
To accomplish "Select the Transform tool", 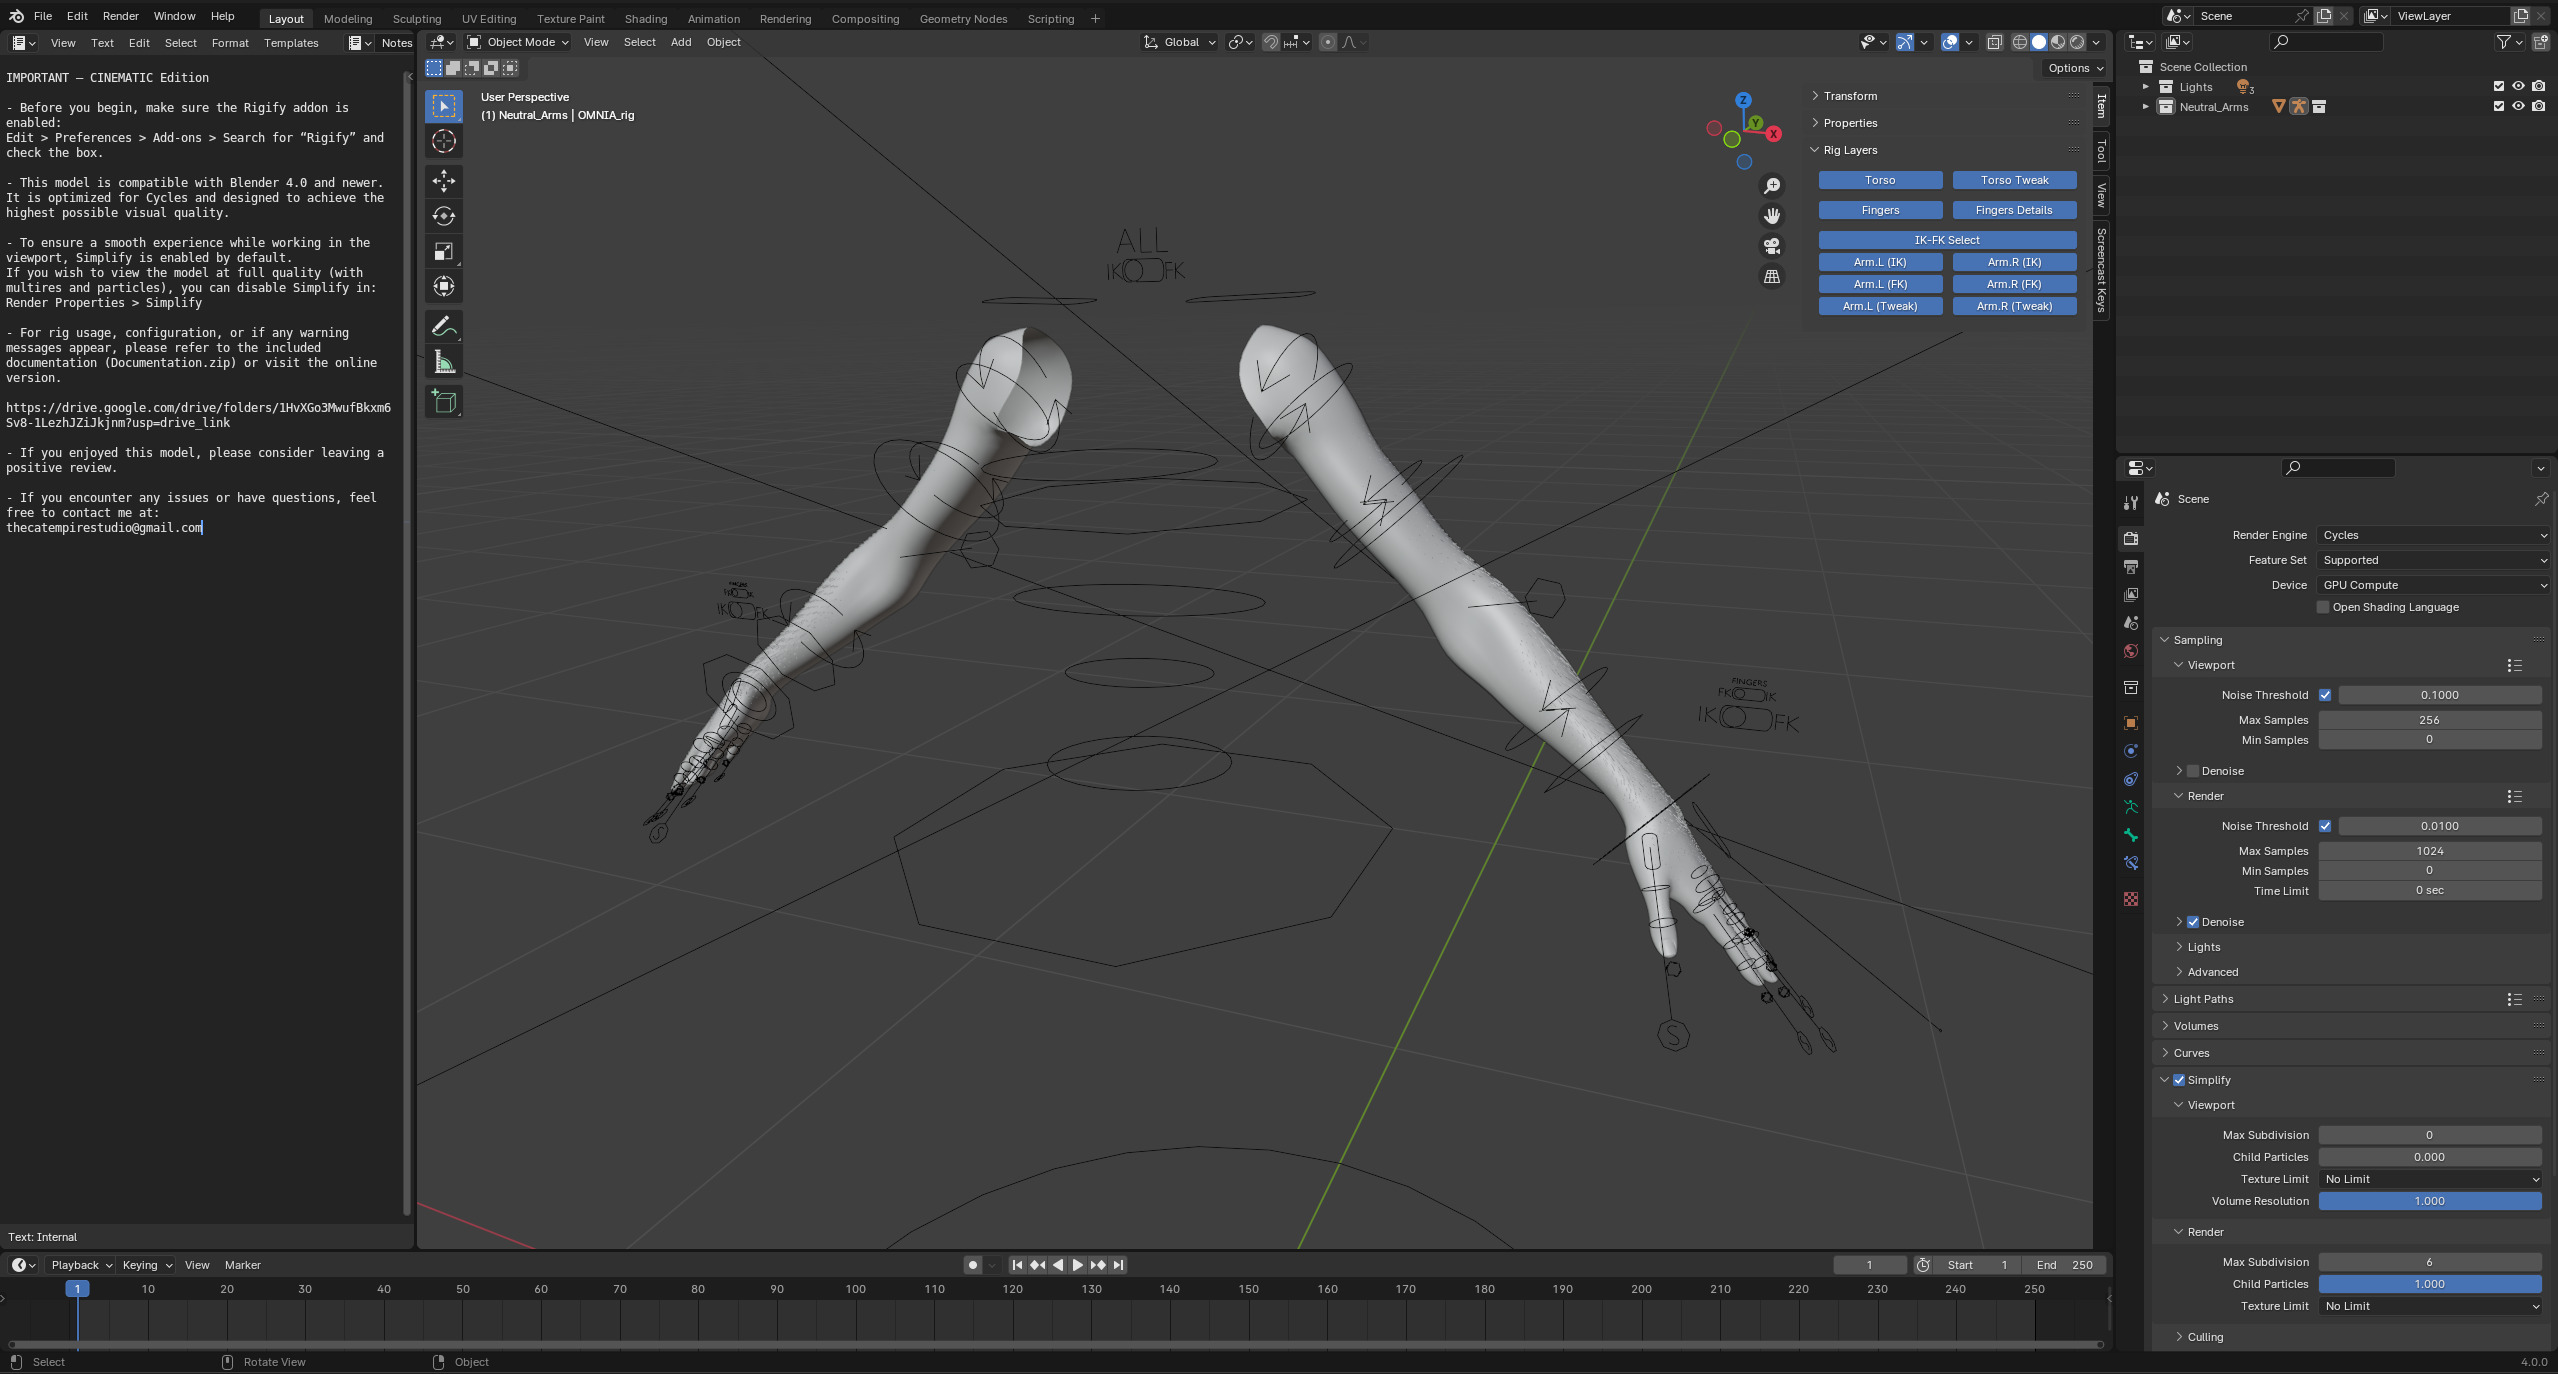I will 444,286.
